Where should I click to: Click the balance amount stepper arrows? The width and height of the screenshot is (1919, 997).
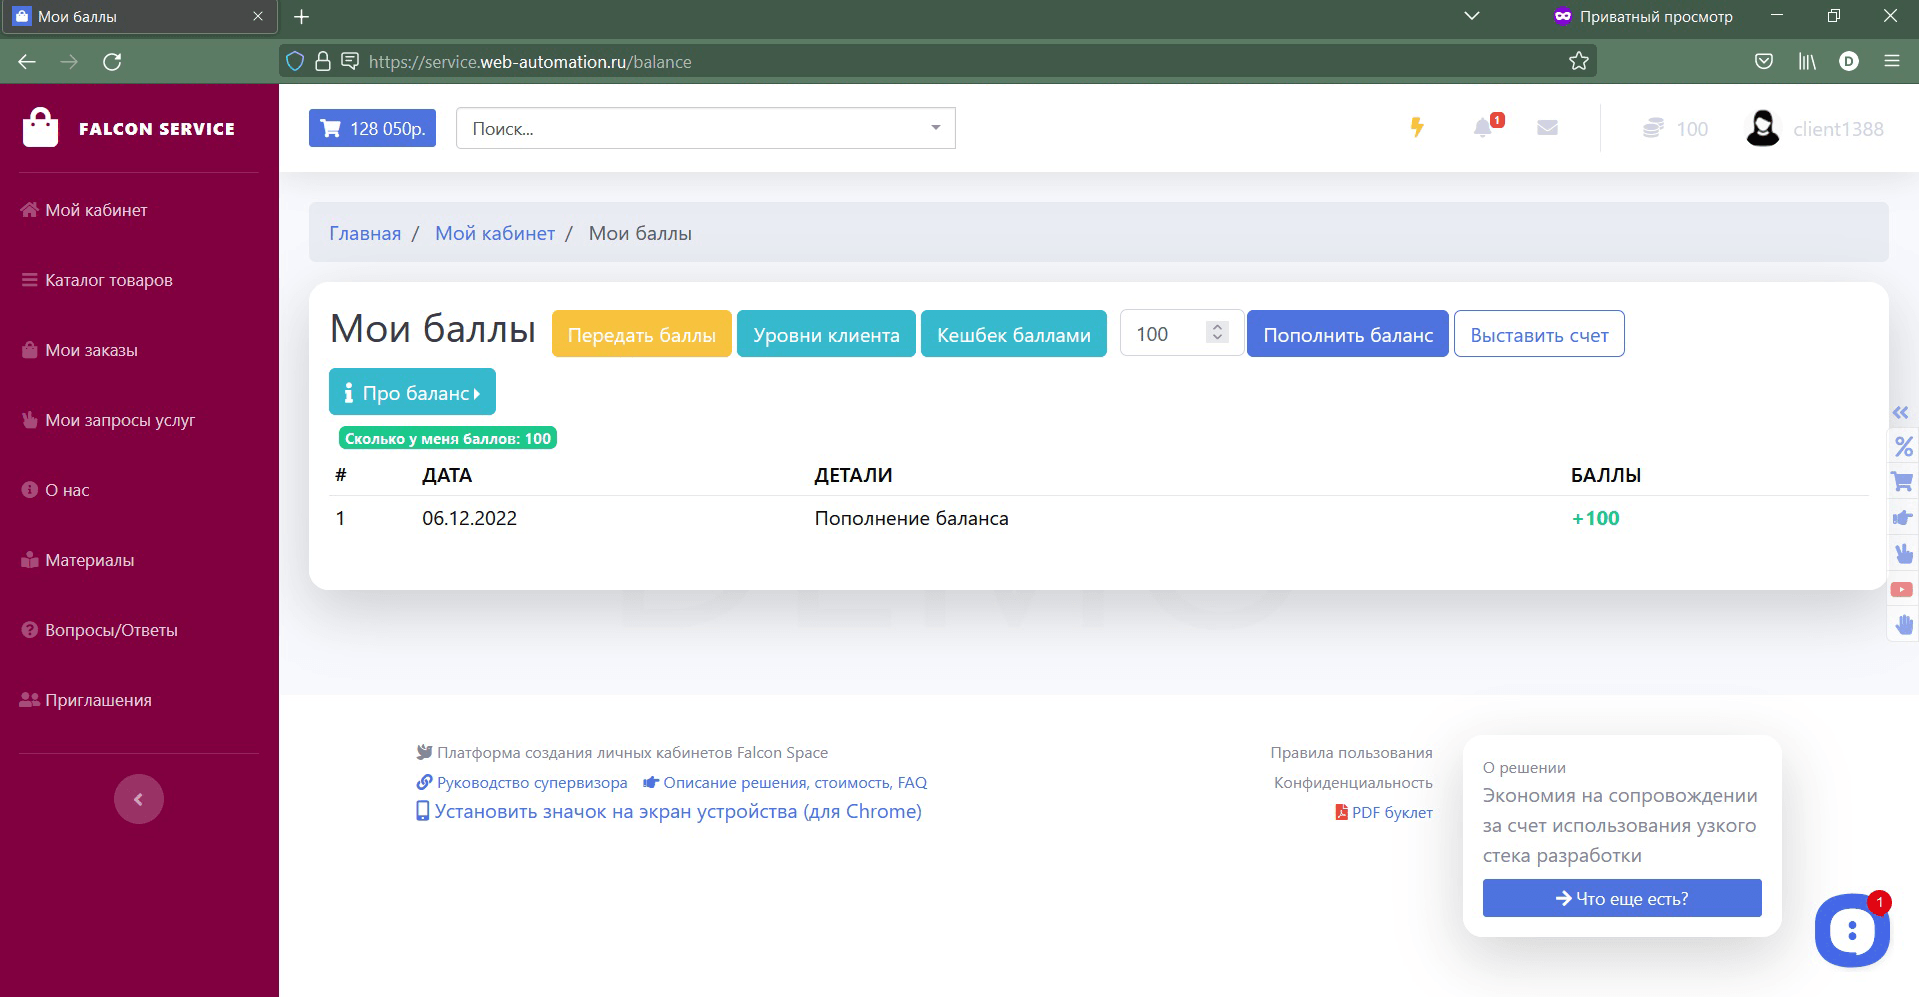pyautogui.click(x=1217, y=333)
